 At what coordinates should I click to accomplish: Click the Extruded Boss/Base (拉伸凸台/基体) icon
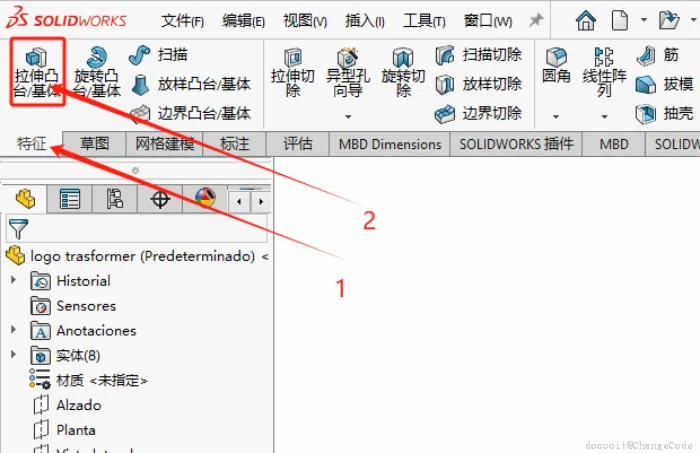pos(37,58)
